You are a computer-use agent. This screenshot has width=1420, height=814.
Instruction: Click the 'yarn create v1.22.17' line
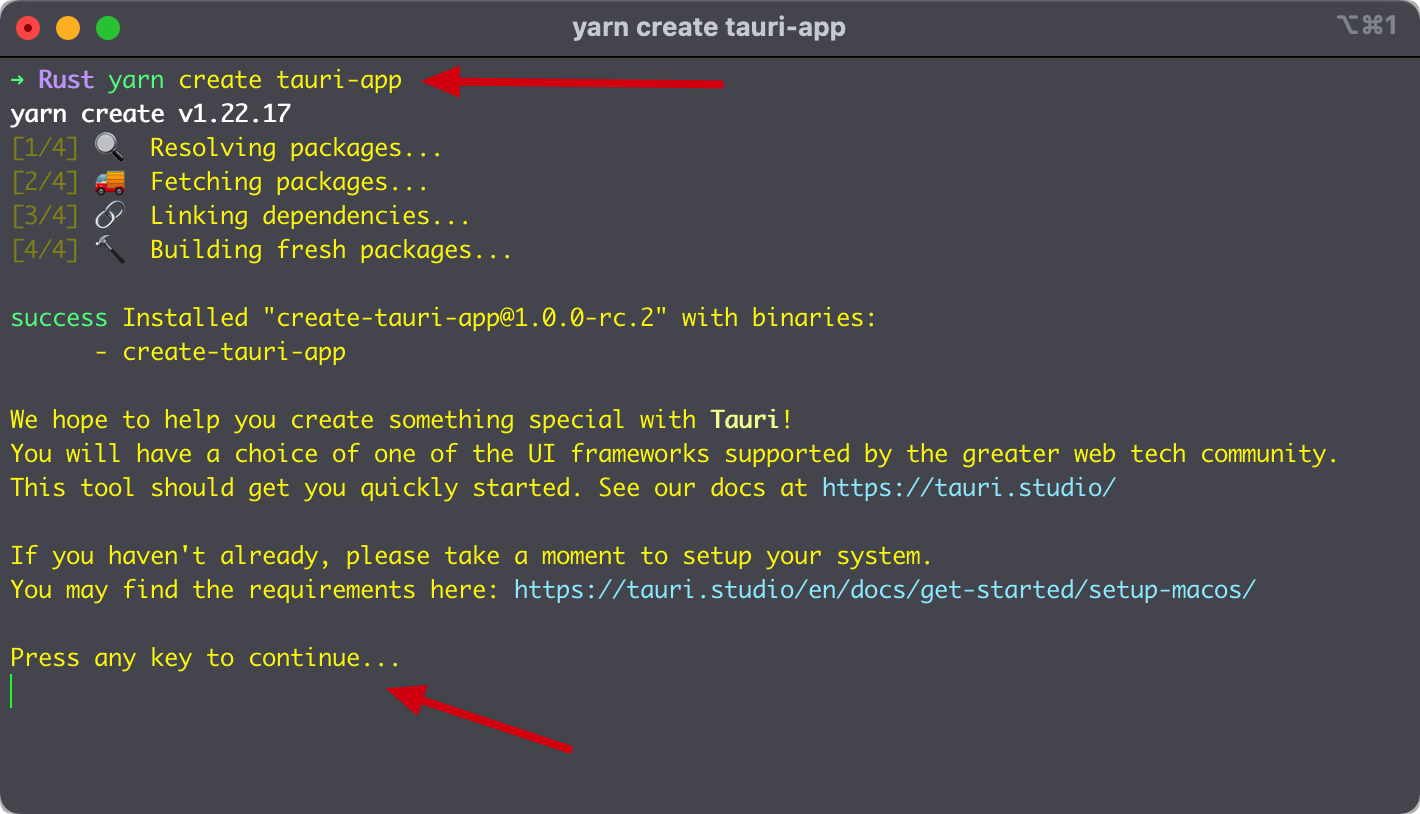(x=150, y=114)
